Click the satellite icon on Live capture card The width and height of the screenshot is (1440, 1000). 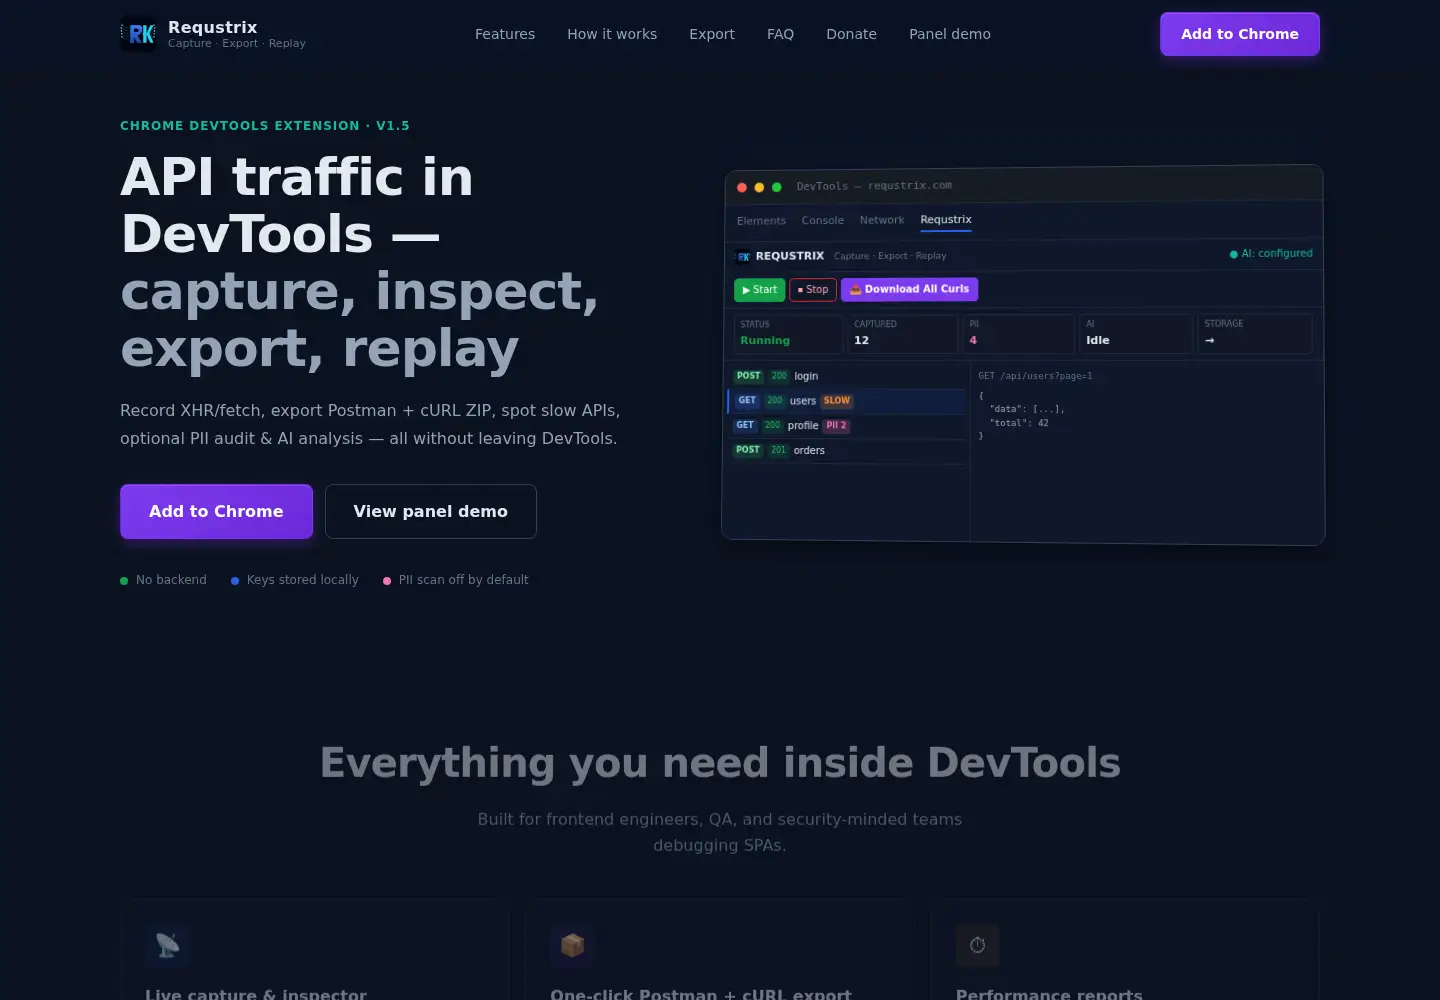(168, 945)
